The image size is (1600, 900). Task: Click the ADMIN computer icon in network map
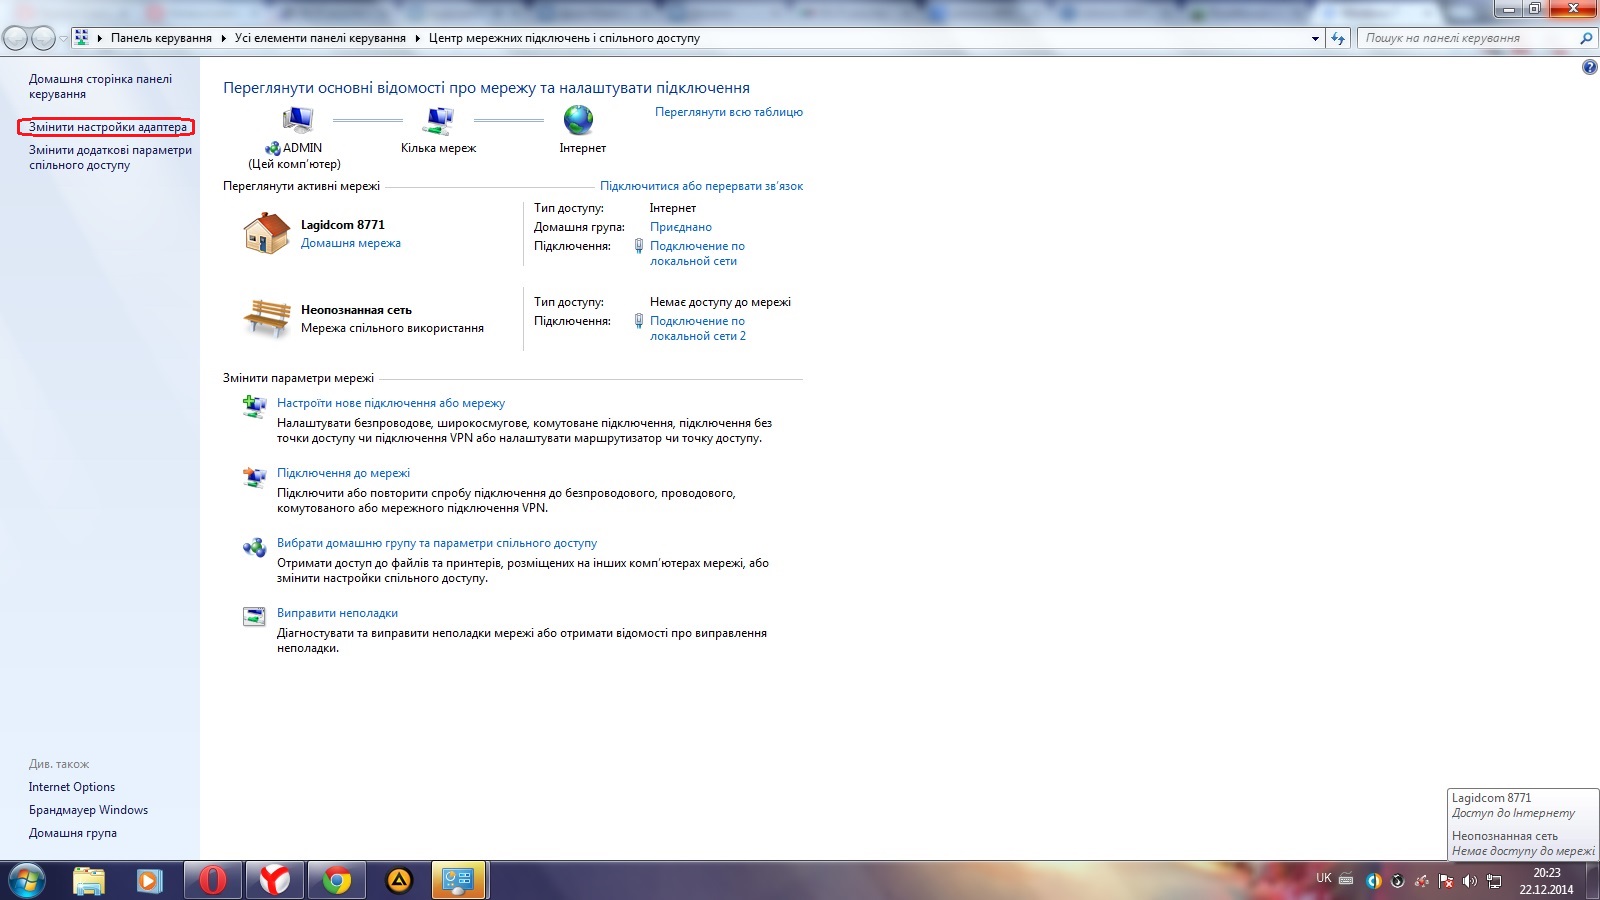[x=297, y=121]
